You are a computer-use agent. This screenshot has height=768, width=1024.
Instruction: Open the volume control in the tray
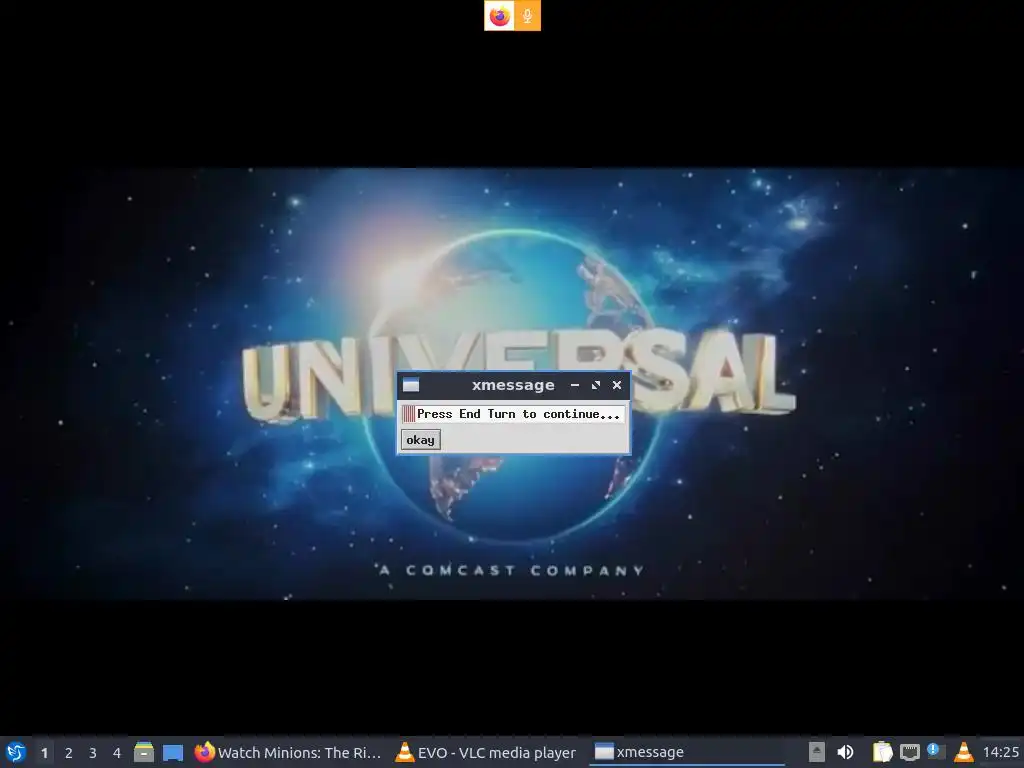[845, 752]
